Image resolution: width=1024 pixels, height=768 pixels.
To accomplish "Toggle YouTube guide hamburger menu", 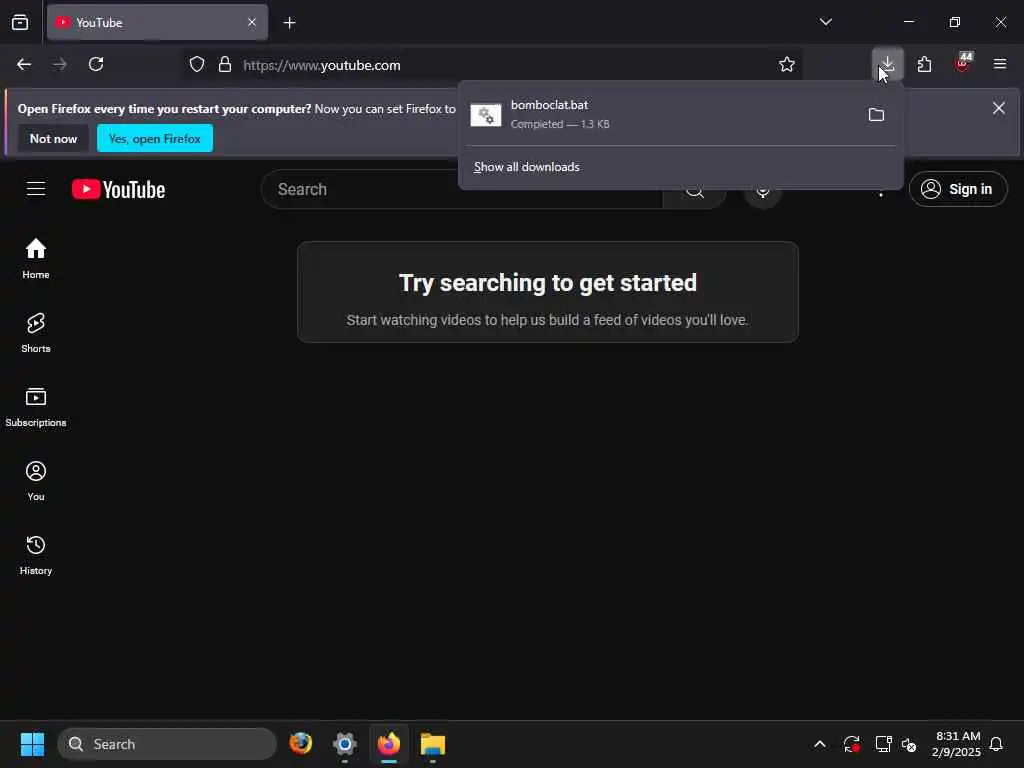I will 36,189.
